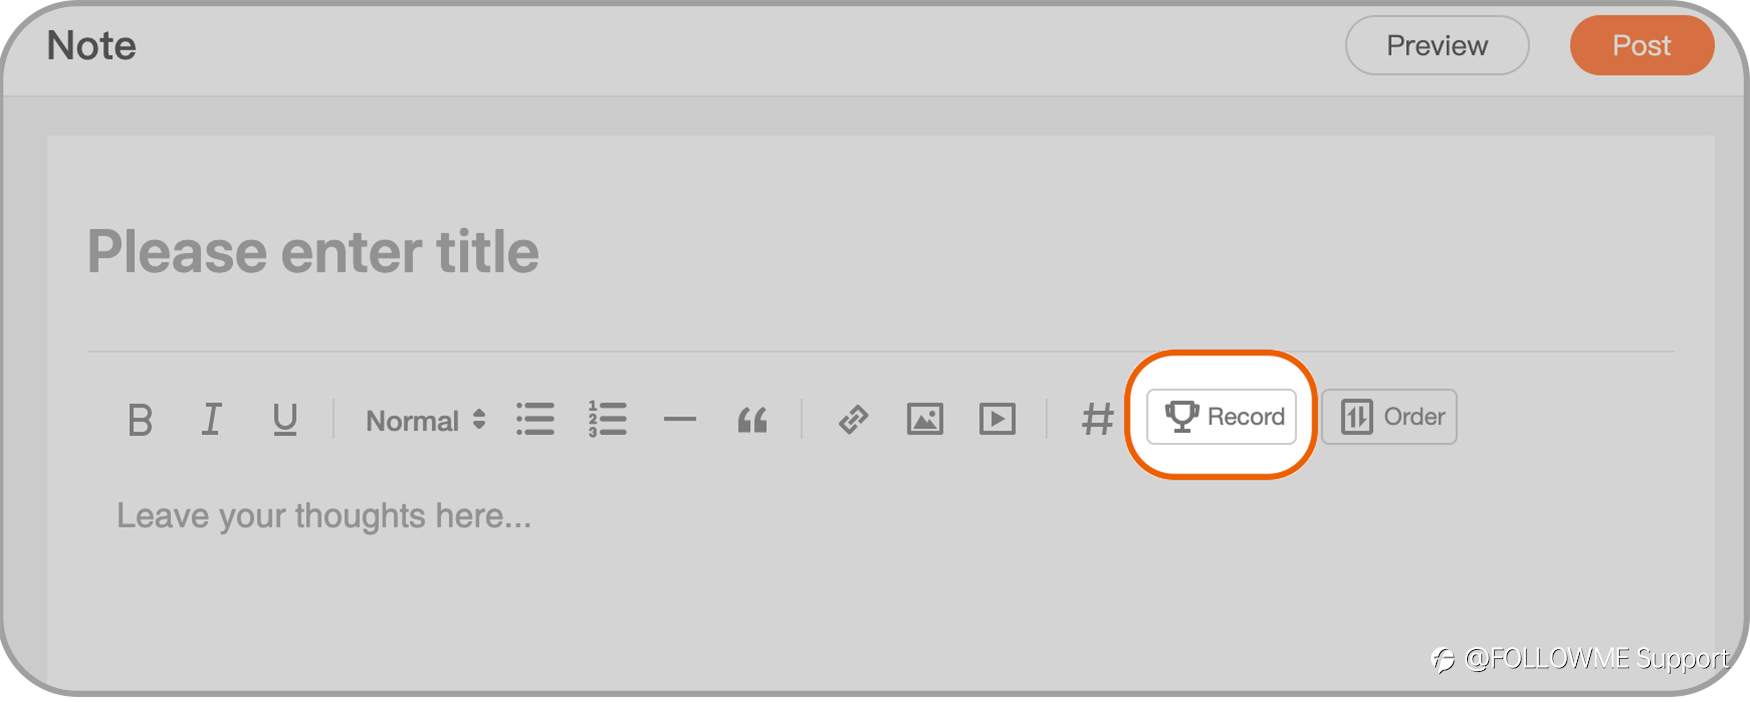Viewport: 1750px width, 702px height.
Task: Toggle bold formatting
Action: tap(140, 419)
